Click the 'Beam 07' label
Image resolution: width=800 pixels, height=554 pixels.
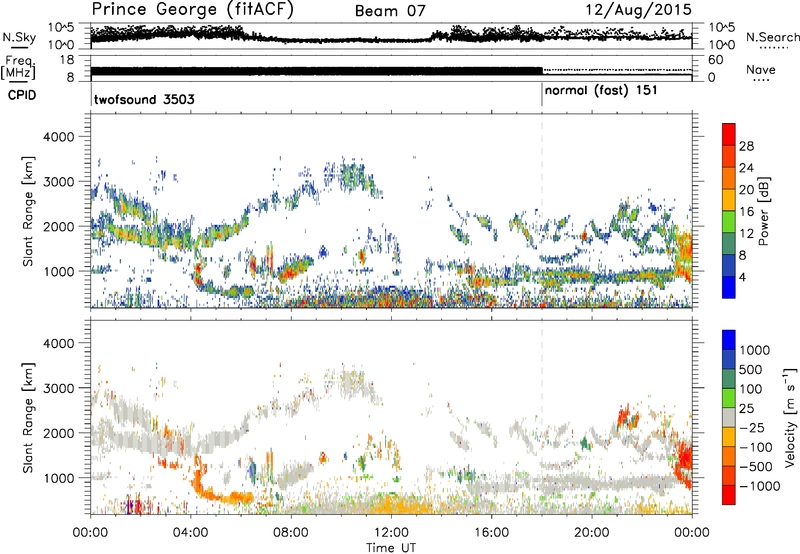tap(390, 11)
